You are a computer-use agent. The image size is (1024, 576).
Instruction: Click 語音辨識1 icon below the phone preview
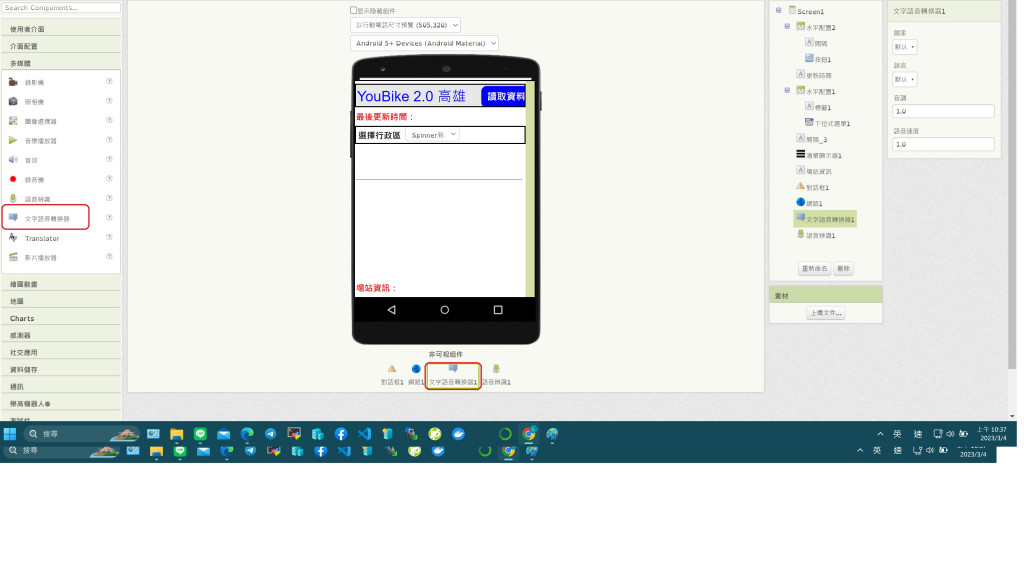496,370
